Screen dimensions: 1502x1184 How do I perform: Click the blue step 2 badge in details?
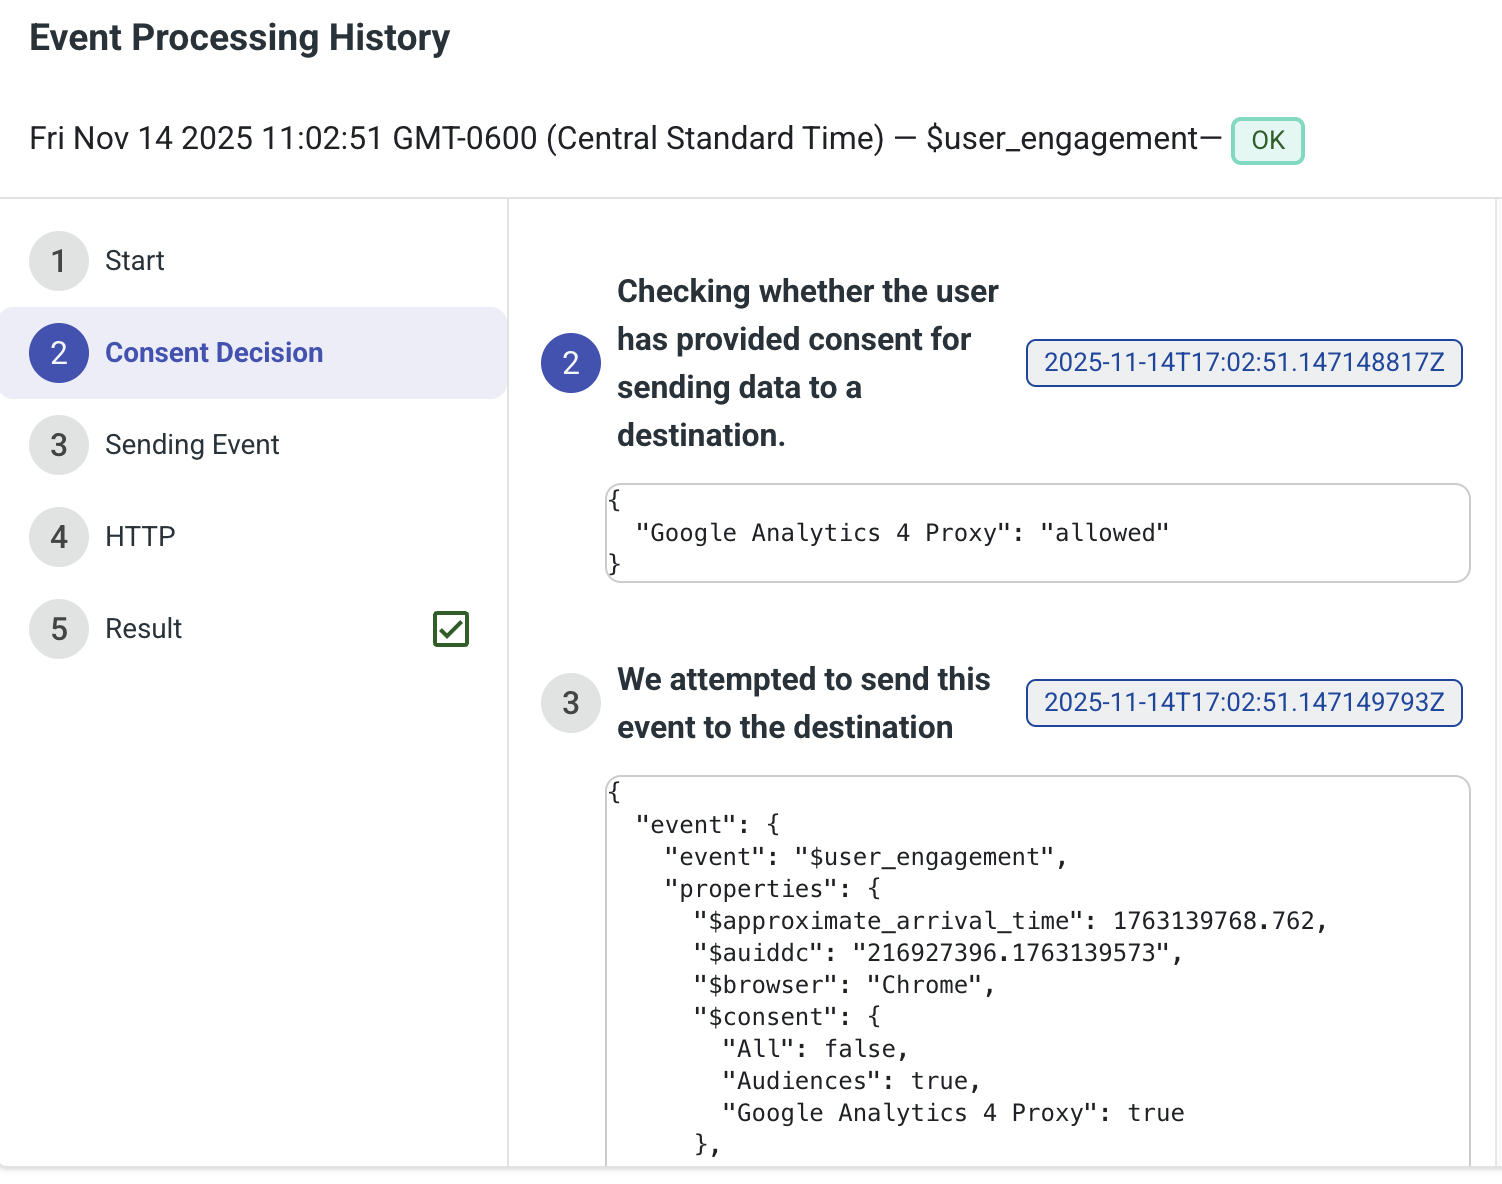(x=570, y=363)
